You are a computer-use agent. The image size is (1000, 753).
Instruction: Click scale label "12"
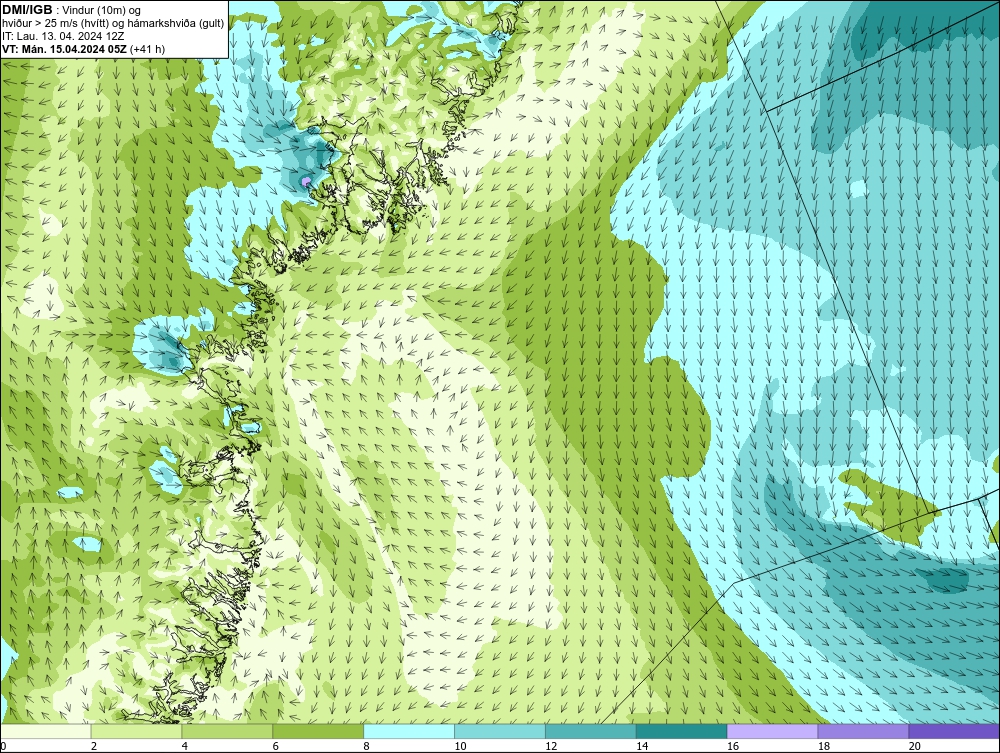(551, 746)
